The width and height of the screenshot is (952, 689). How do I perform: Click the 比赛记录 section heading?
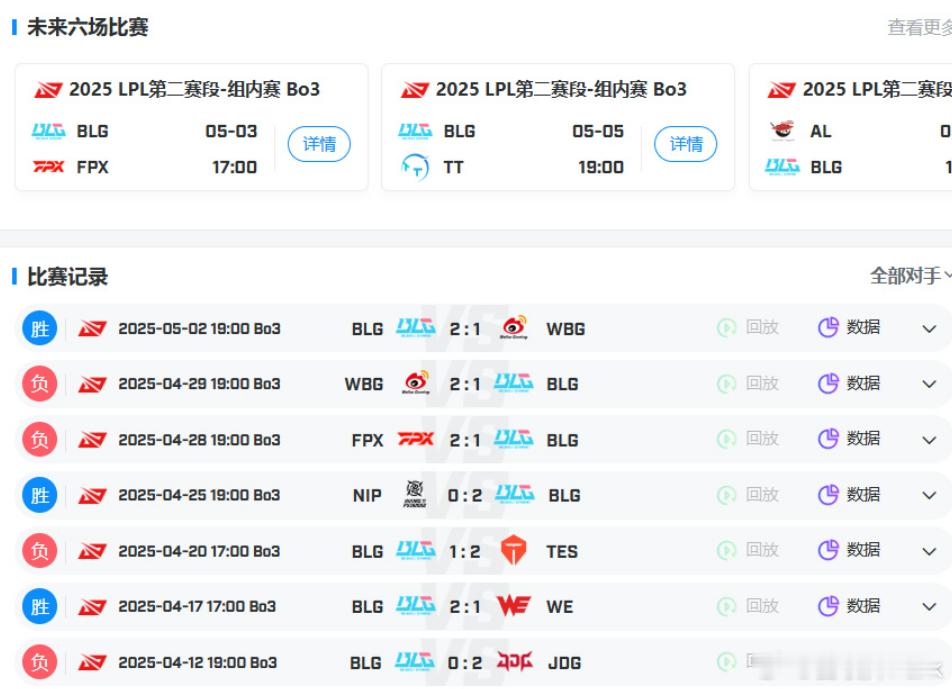[x=67, y=277]
